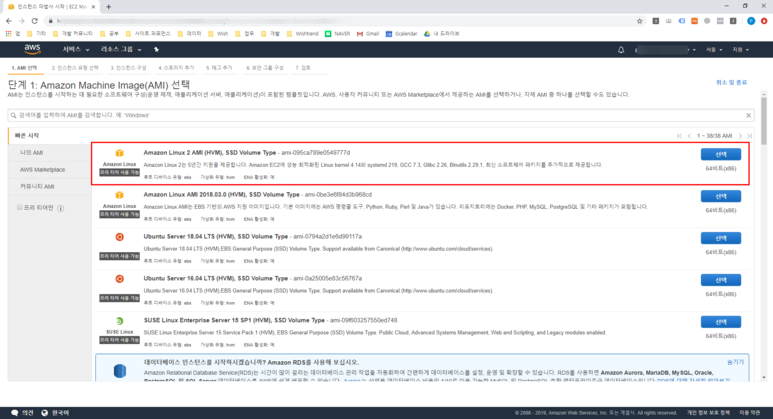Click 선택 for Ubuntu Server 18.04 LTS
The image size is (773, 419).
pyautogui.click(x=721, y=238)
